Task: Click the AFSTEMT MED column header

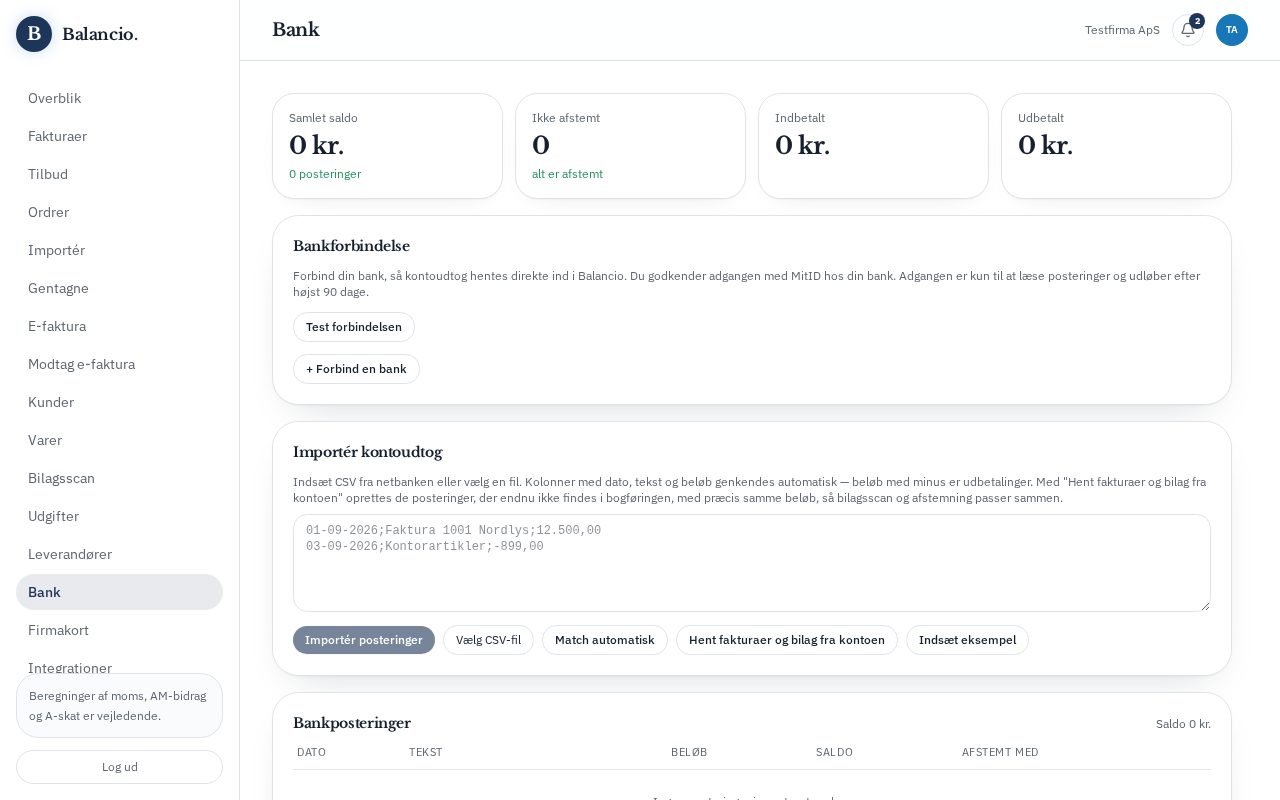Action: 1000,752
